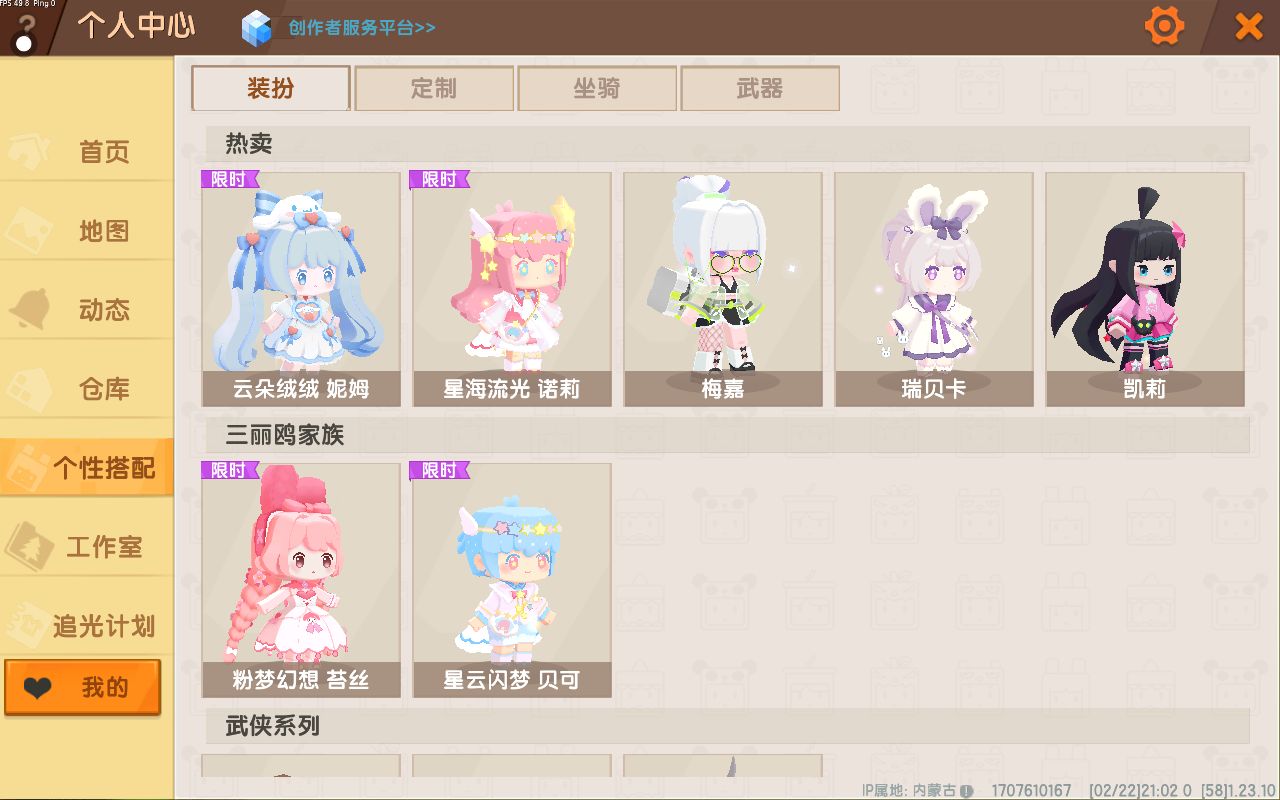
Task: Open the 我的 button
Action: coord(82,688)
